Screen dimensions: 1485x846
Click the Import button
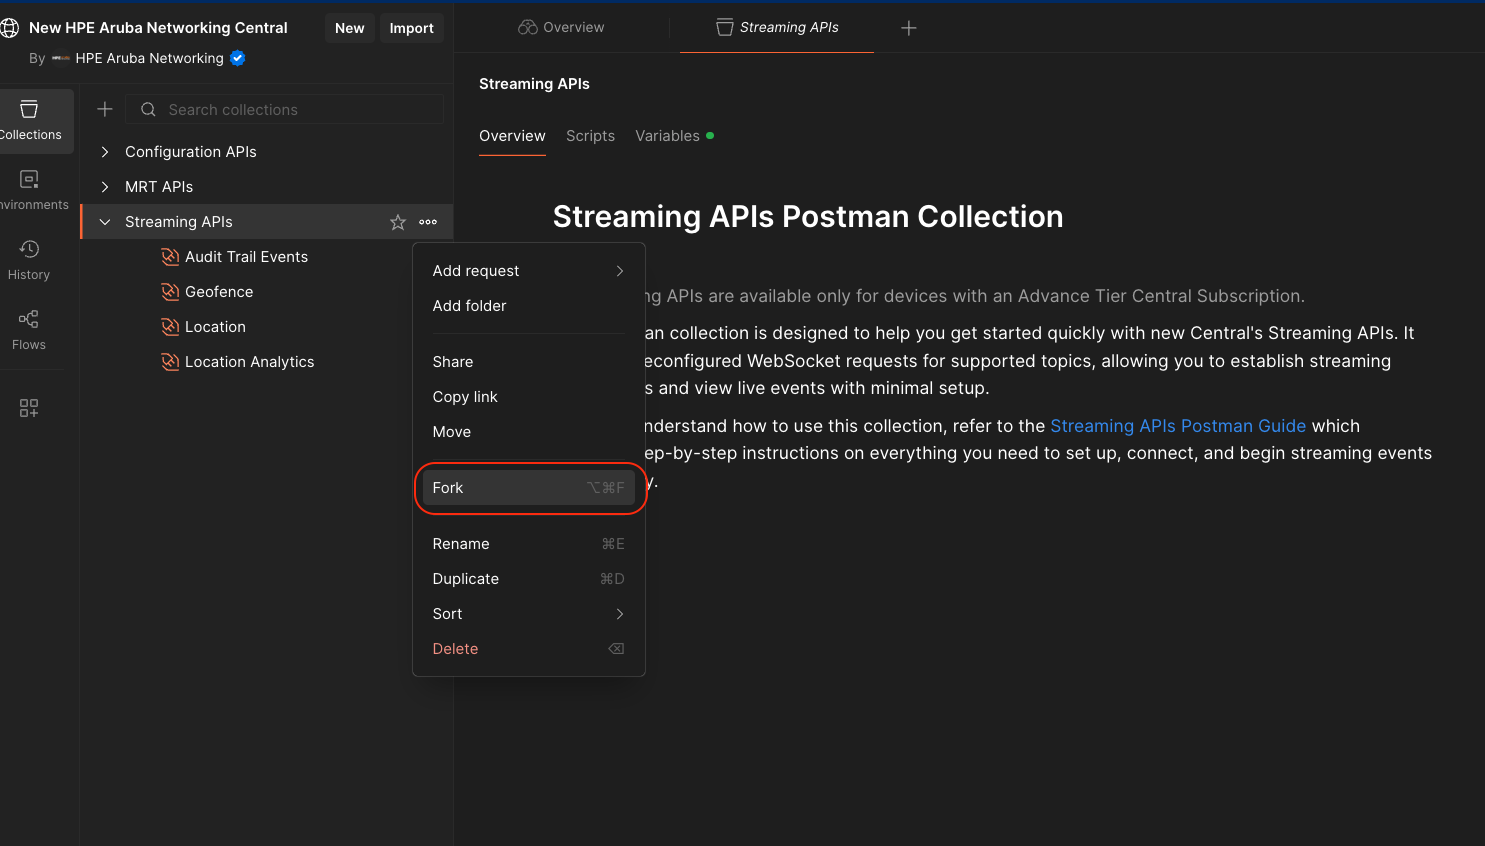click(412, 28)
